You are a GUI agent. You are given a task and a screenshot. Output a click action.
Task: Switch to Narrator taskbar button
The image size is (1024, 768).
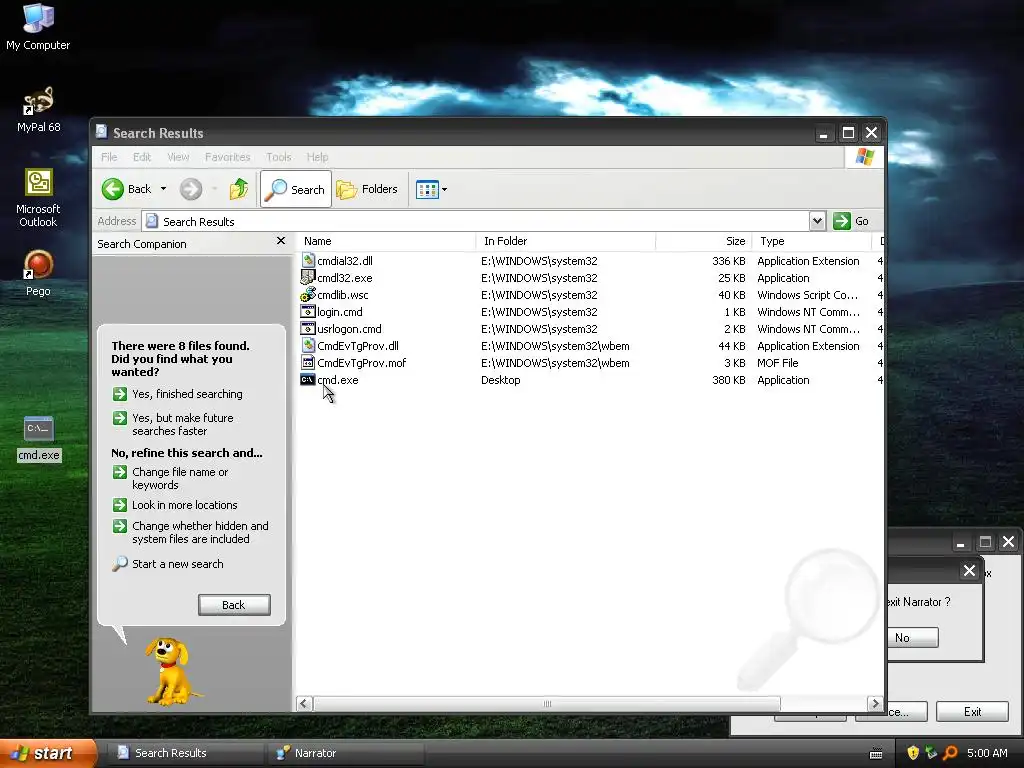[x=345, y=753]
